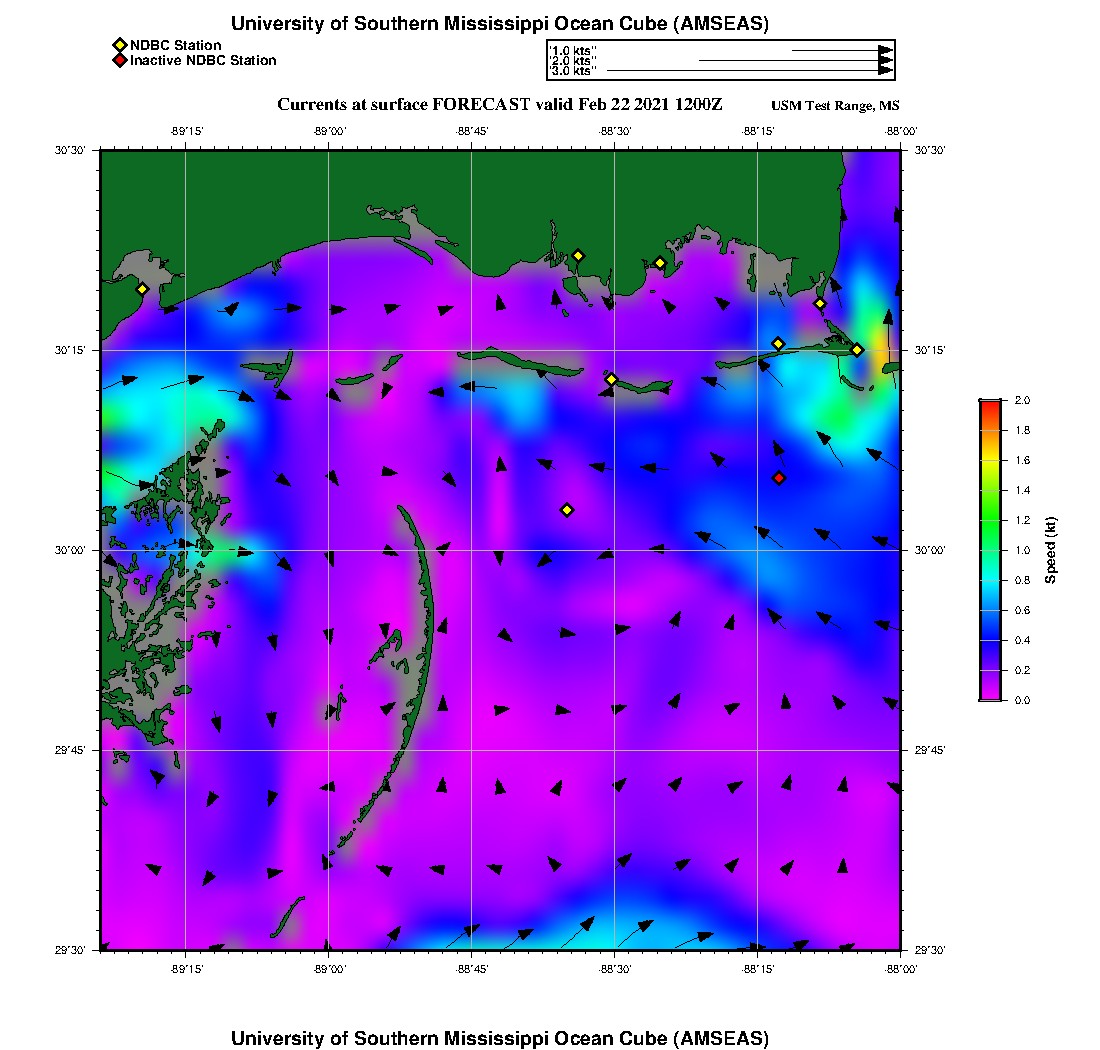Click the yellow diamond beside NDBC Station legend
The width and height of the screenshot is (1100, 1050).
tap(119, 45)
